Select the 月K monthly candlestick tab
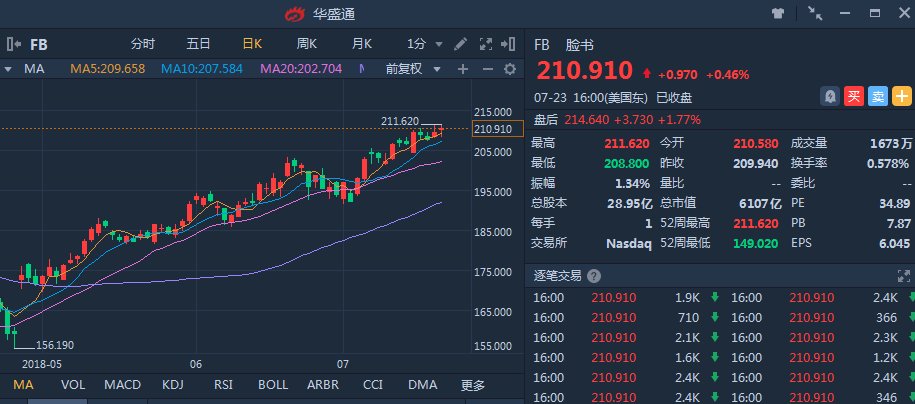 point(362,44)
